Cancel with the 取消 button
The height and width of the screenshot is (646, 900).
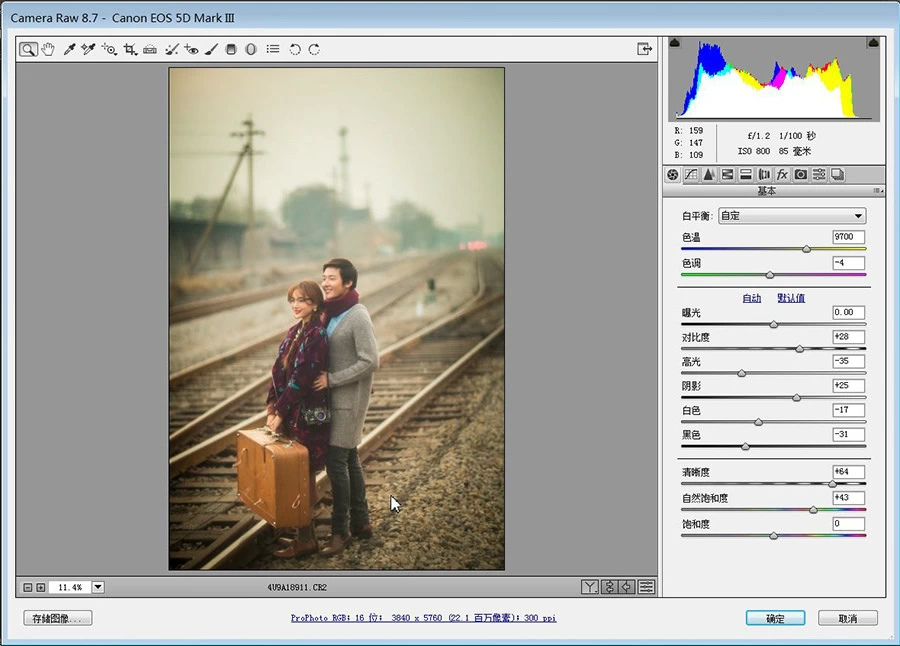click(848, 618)
